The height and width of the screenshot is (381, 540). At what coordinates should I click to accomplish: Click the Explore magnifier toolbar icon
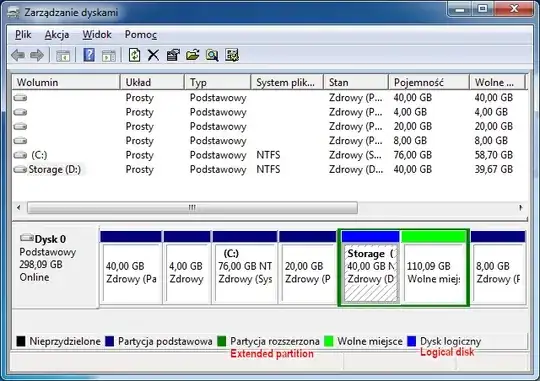point(212,55)
